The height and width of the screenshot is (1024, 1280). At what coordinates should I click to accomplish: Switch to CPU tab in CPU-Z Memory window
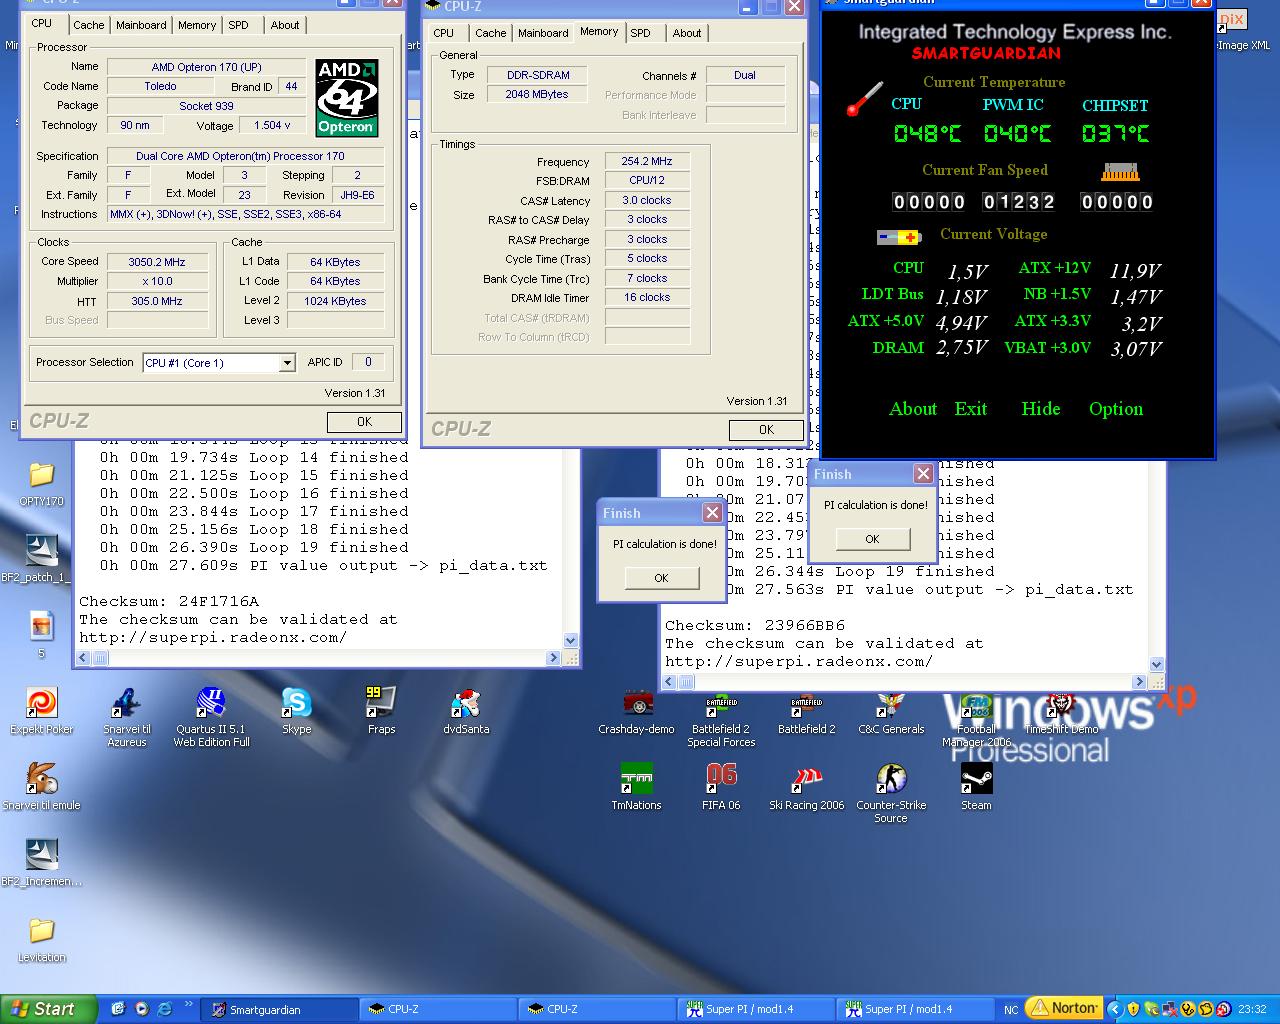(x=443, y=33)
